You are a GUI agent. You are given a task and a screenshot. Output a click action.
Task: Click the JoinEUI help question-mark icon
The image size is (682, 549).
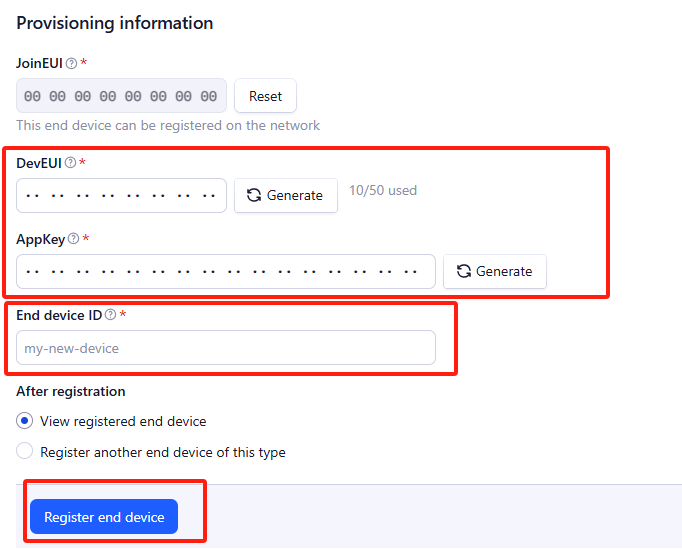pos(71,64)
